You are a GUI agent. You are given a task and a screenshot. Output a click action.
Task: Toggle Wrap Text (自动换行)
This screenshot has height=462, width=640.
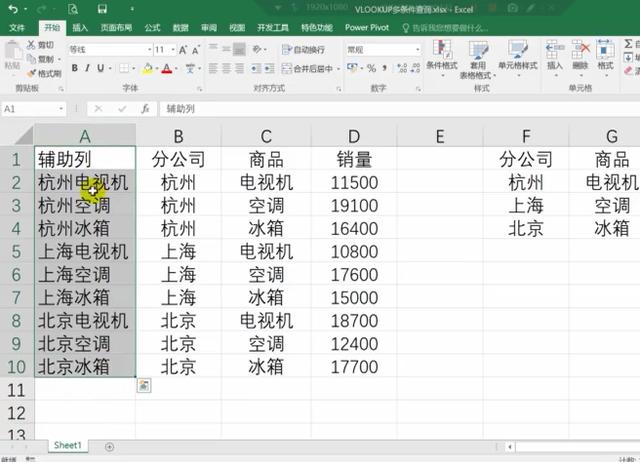click(303, 50)
